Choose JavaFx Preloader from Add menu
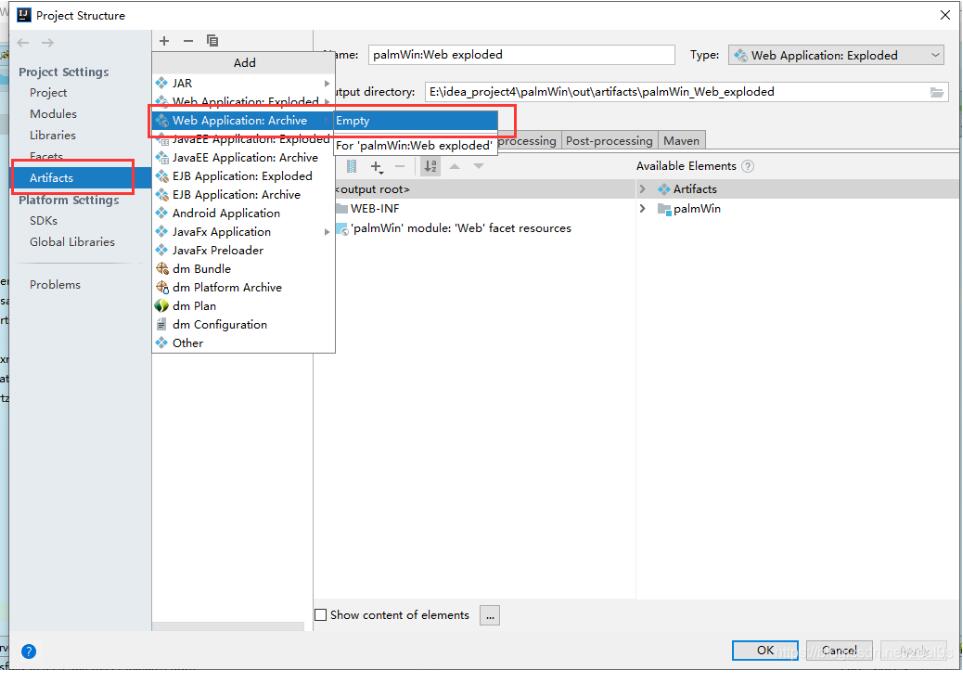The height and width of the screenshot is (673, 963). pos(243,251)
